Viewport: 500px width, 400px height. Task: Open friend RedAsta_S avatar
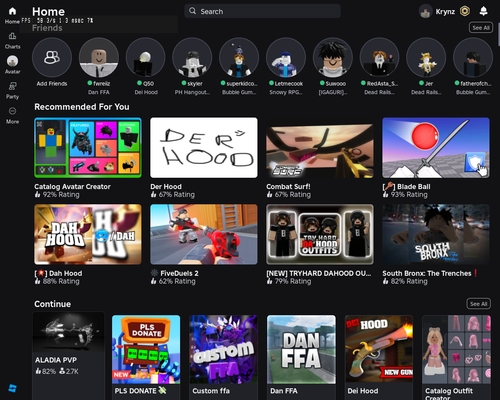[379, 57]
